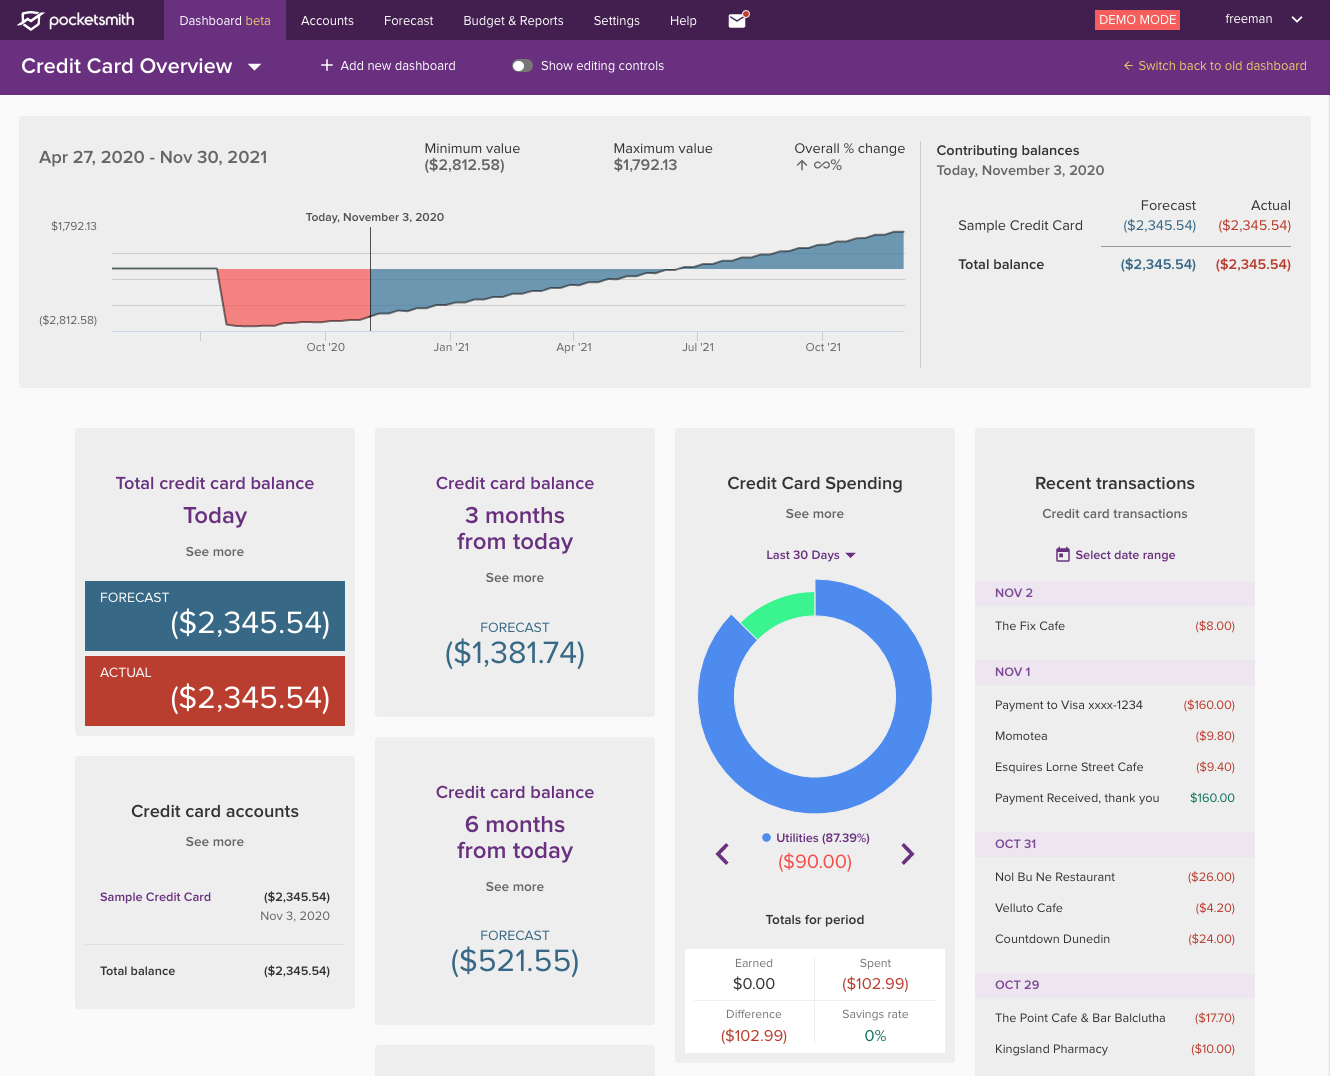Open the Last 30 Days period dropdown
The image size is (1330, 1076).
(810, 555)
